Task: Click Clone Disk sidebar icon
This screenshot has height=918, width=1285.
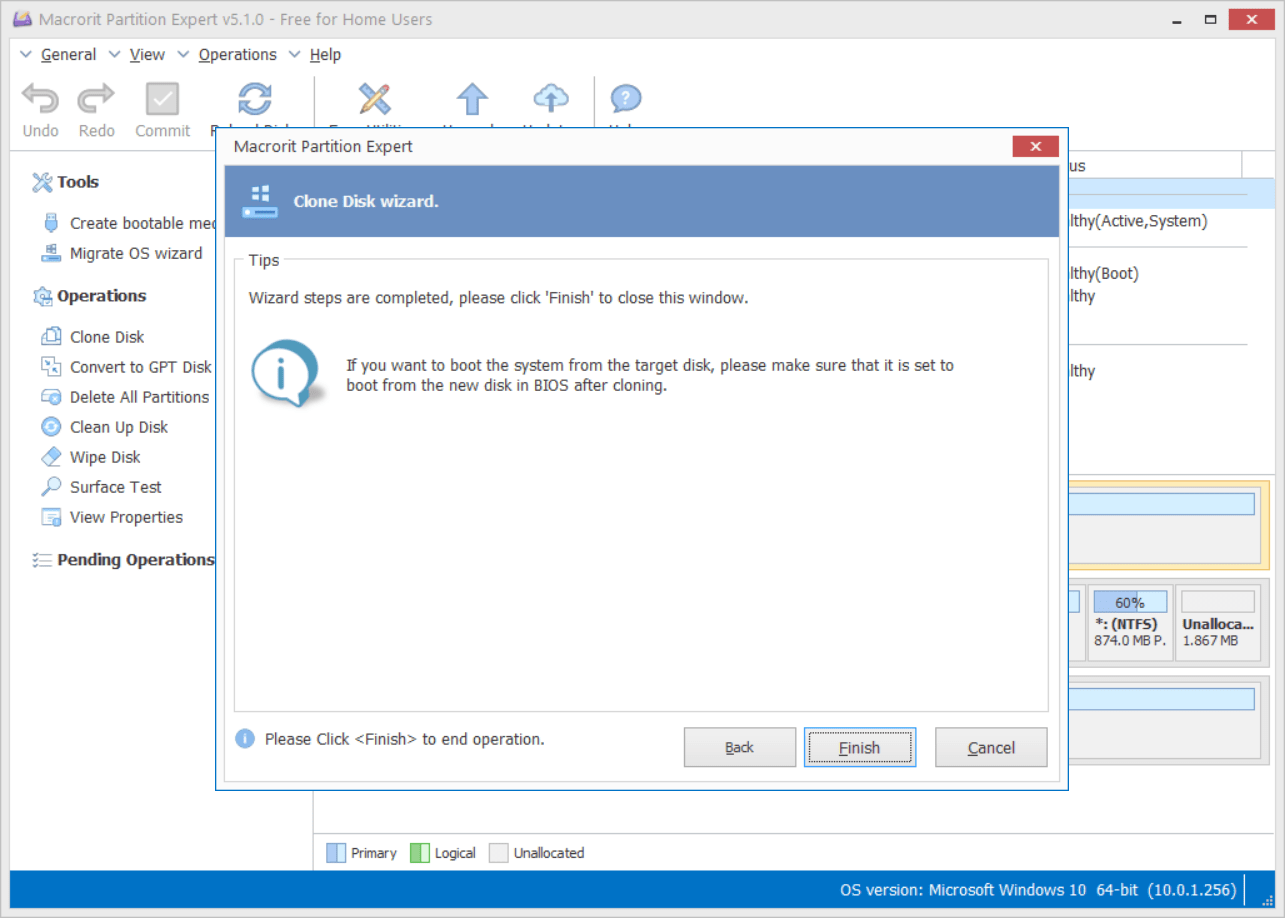Action: click(51, 337)
